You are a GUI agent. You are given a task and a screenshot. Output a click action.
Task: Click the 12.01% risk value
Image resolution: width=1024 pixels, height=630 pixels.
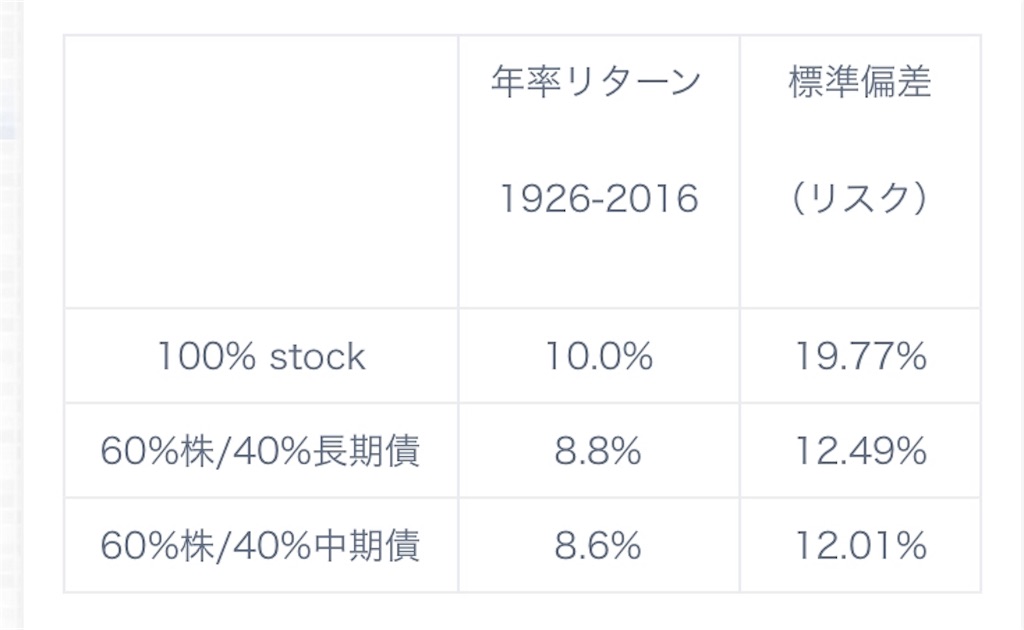pos(860,546)
